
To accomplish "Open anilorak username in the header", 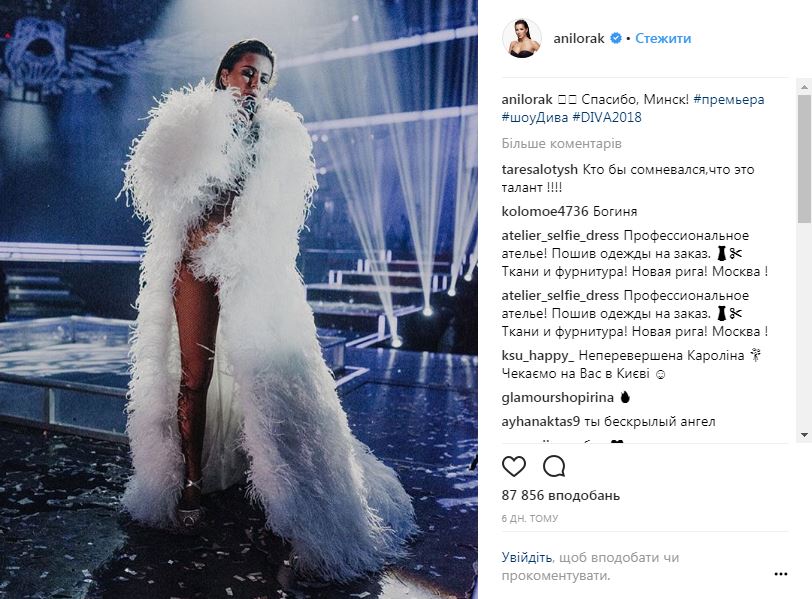I will pos(579,39).
